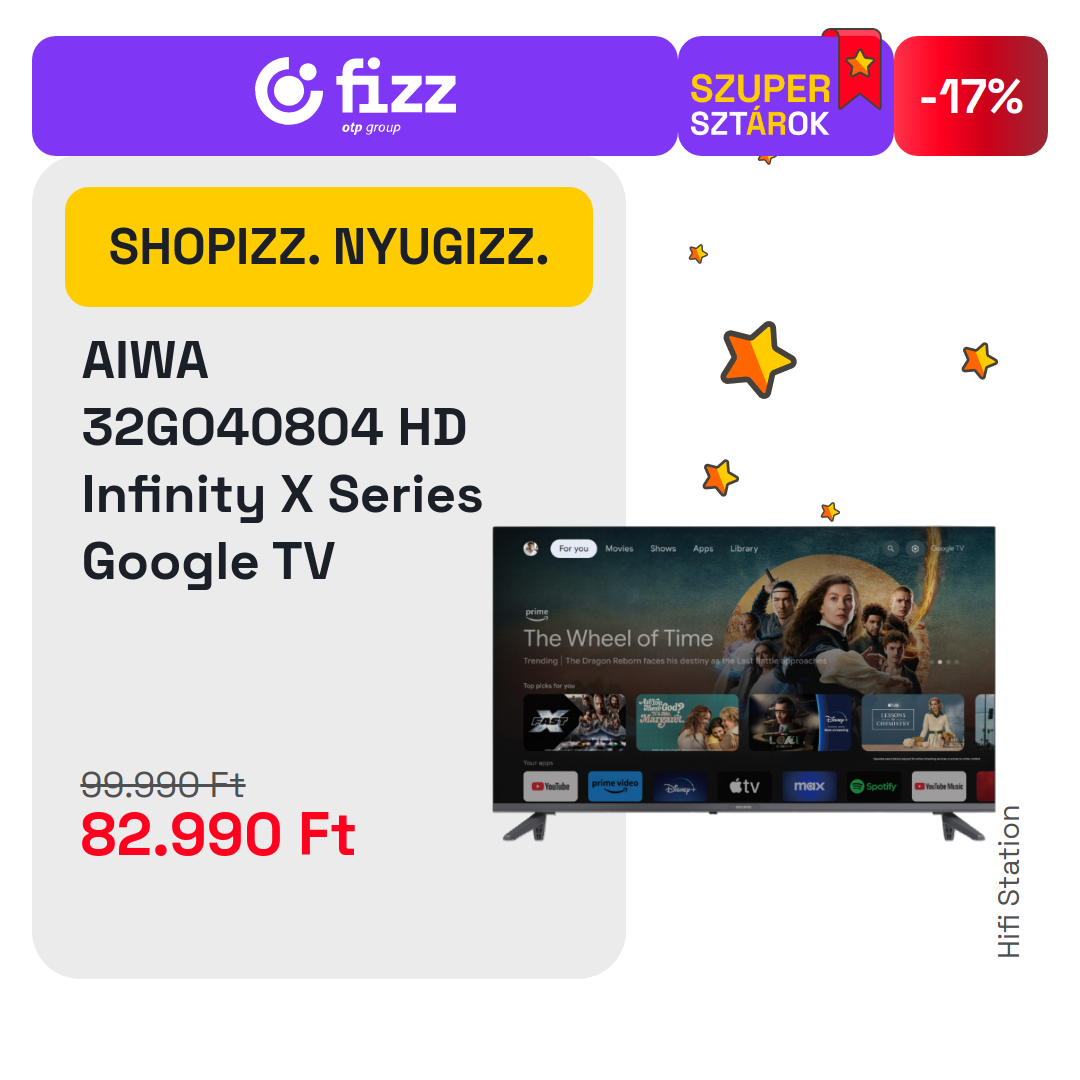Open the Disney+ app tile
This screenshot has height=1080, width=1080.
pyautogui.click(x=680, y=786)
